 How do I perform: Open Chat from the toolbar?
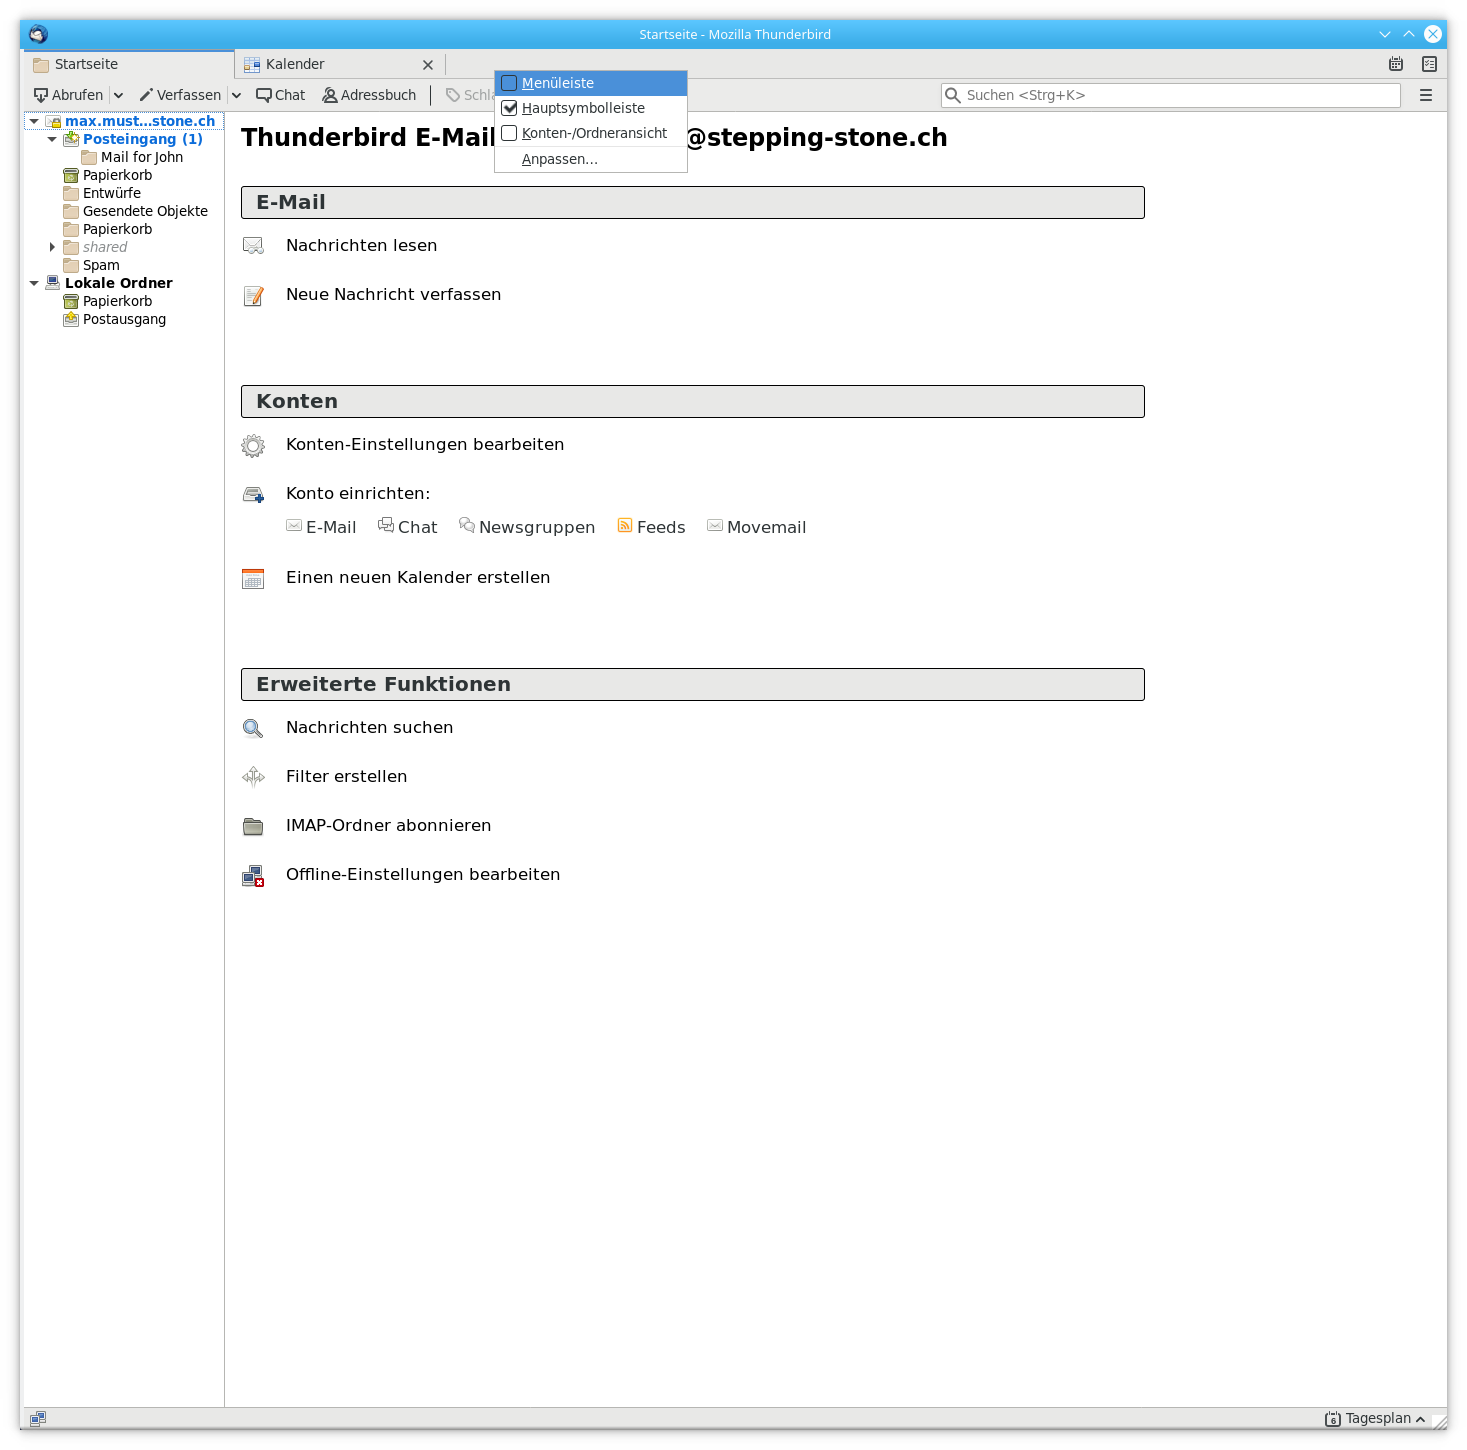point(281,95)
